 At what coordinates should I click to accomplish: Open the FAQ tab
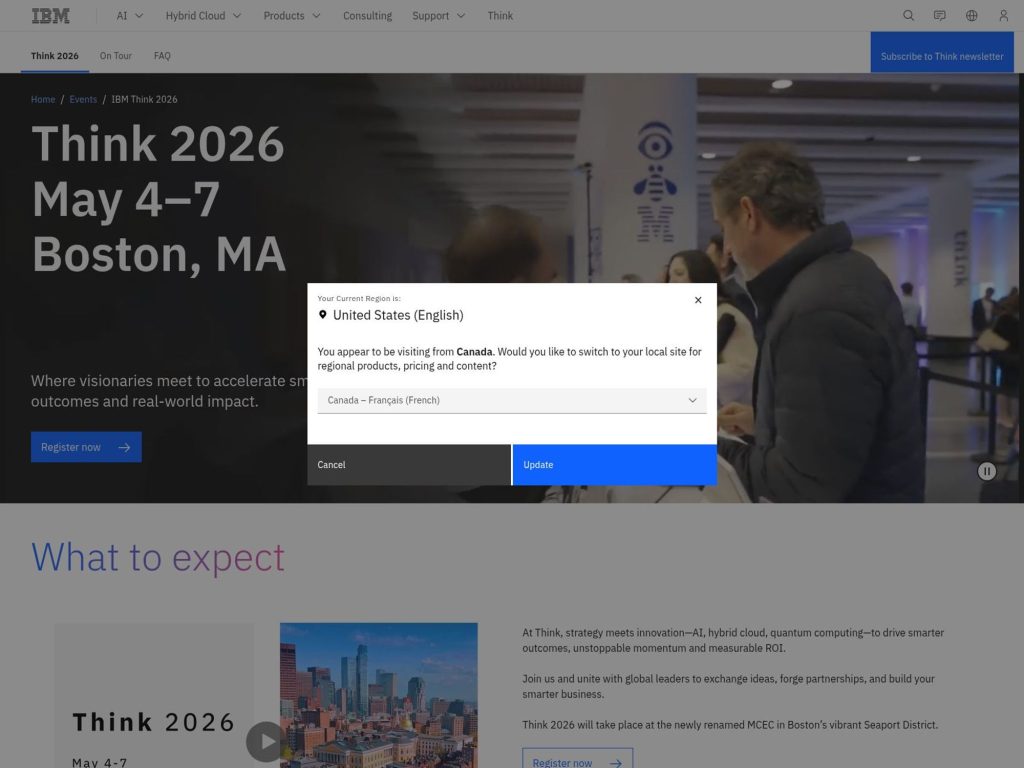(162, 55)
